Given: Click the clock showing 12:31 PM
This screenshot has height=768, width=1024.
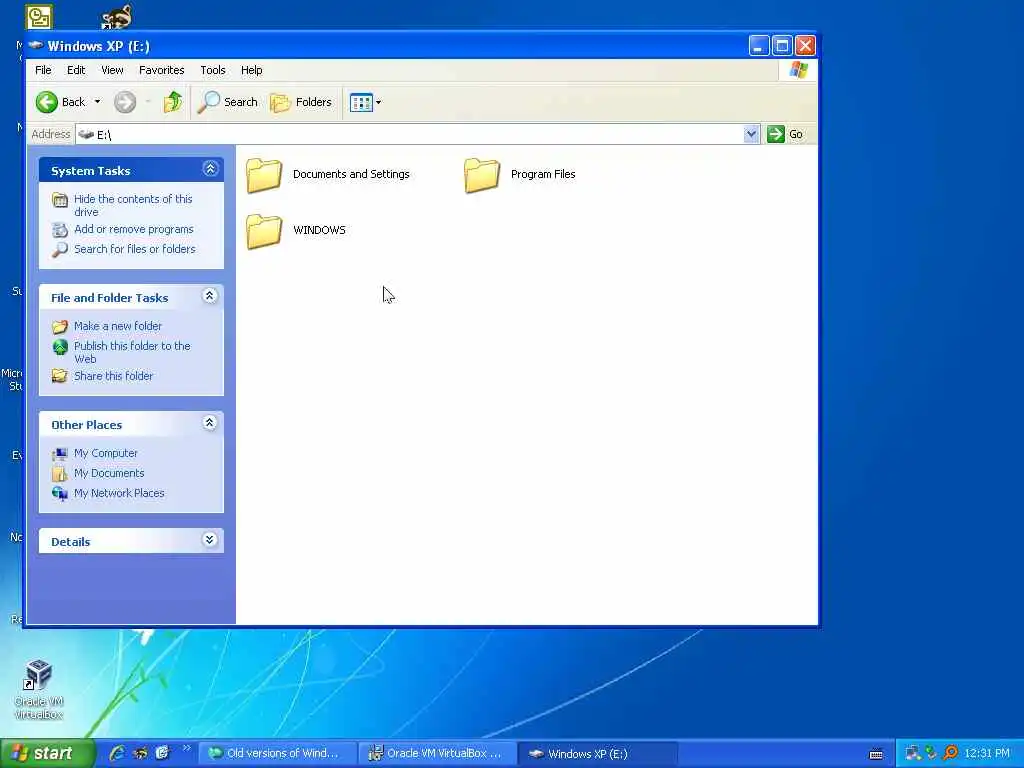Looking at the screenshot, I should pyautogui.click(x=987, y=754).
